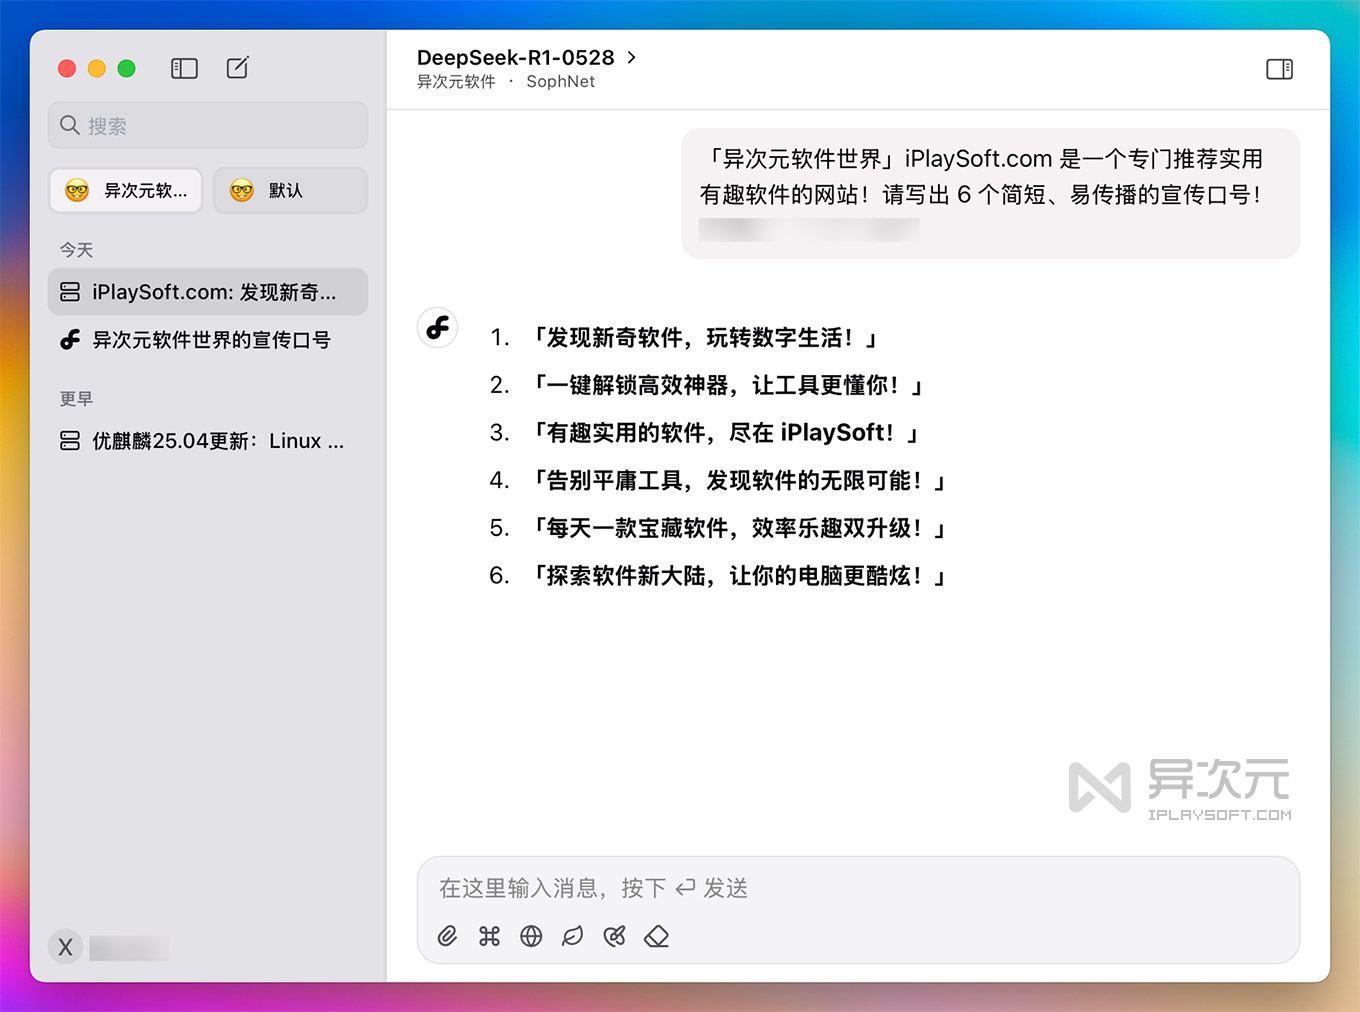Clear context using the eraser icon
This screenshot has height=1012, width=1360.
tap(656, 936)
